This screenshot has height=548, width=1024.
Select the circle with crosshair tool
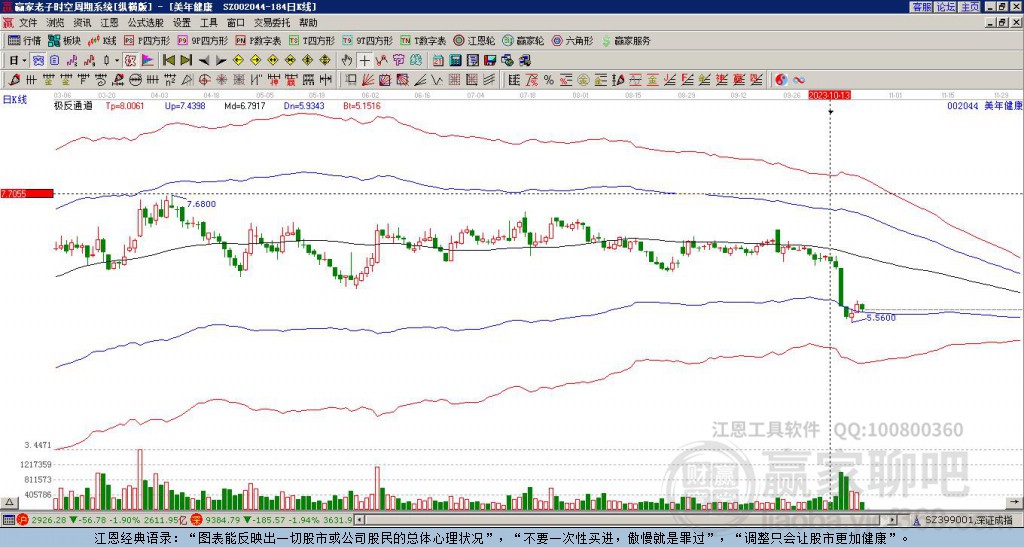(204, 80)
